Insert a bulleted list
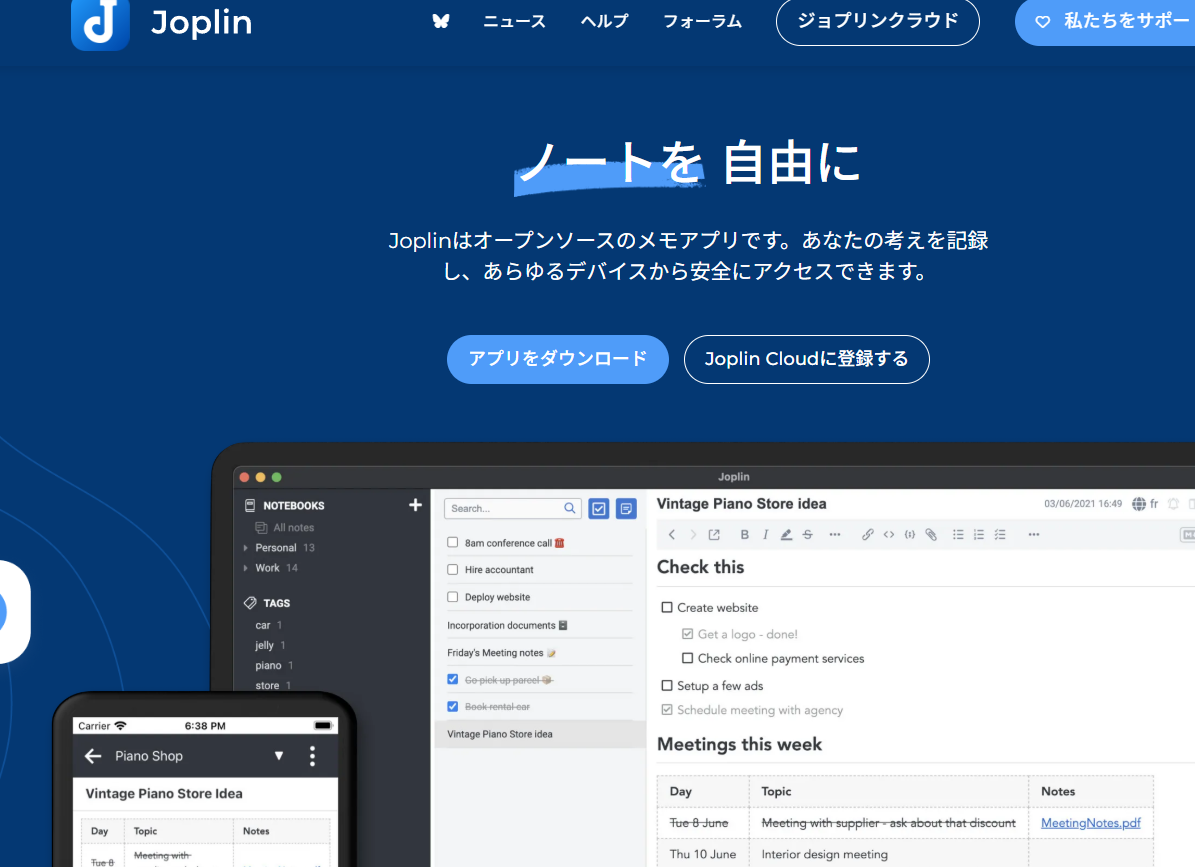This screenshot has height=867, width=1195. point(958,535)
